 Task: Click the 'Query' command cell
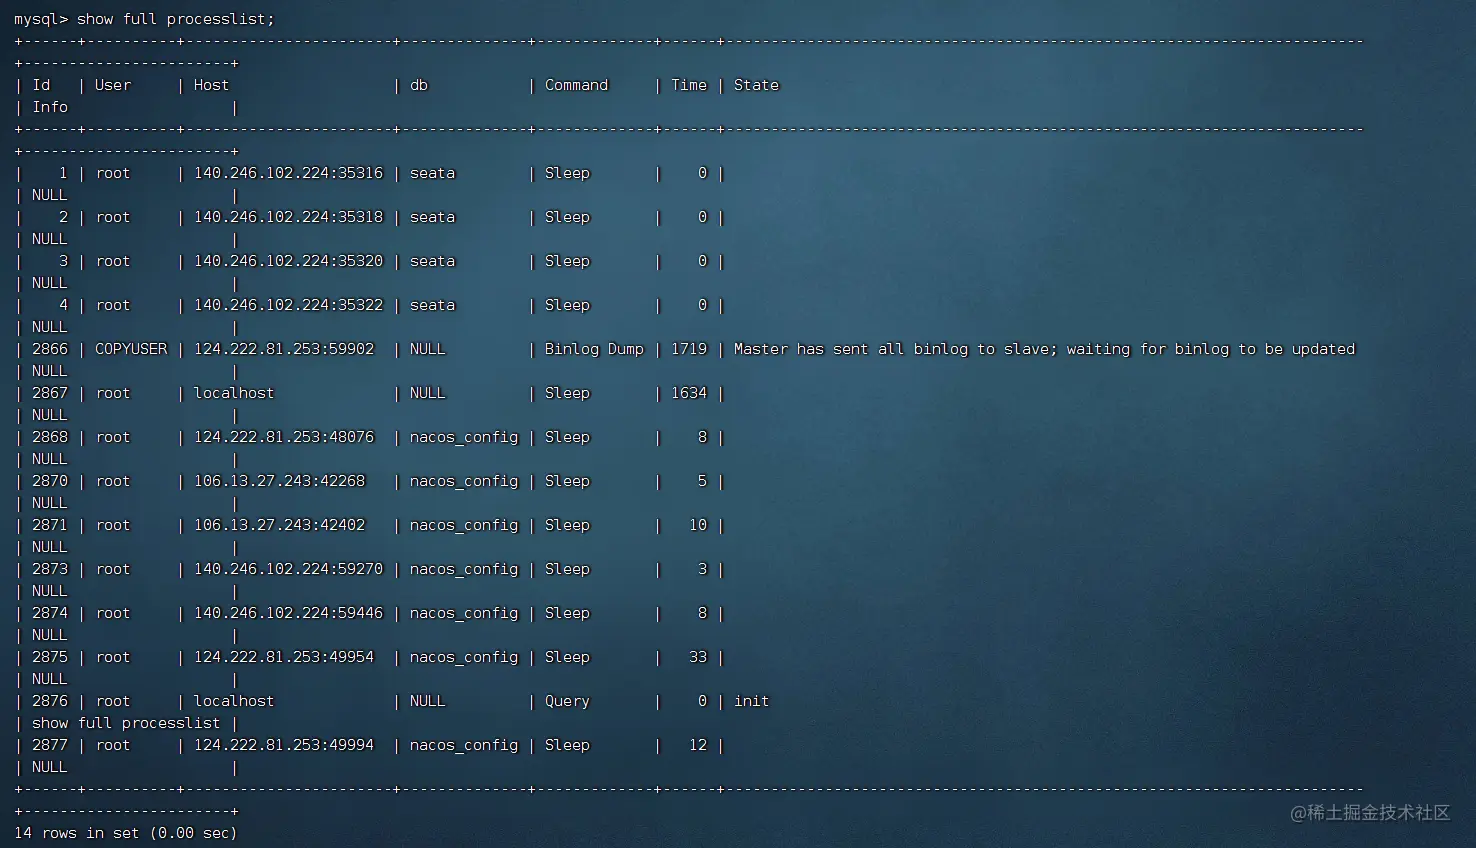point(567,701)
